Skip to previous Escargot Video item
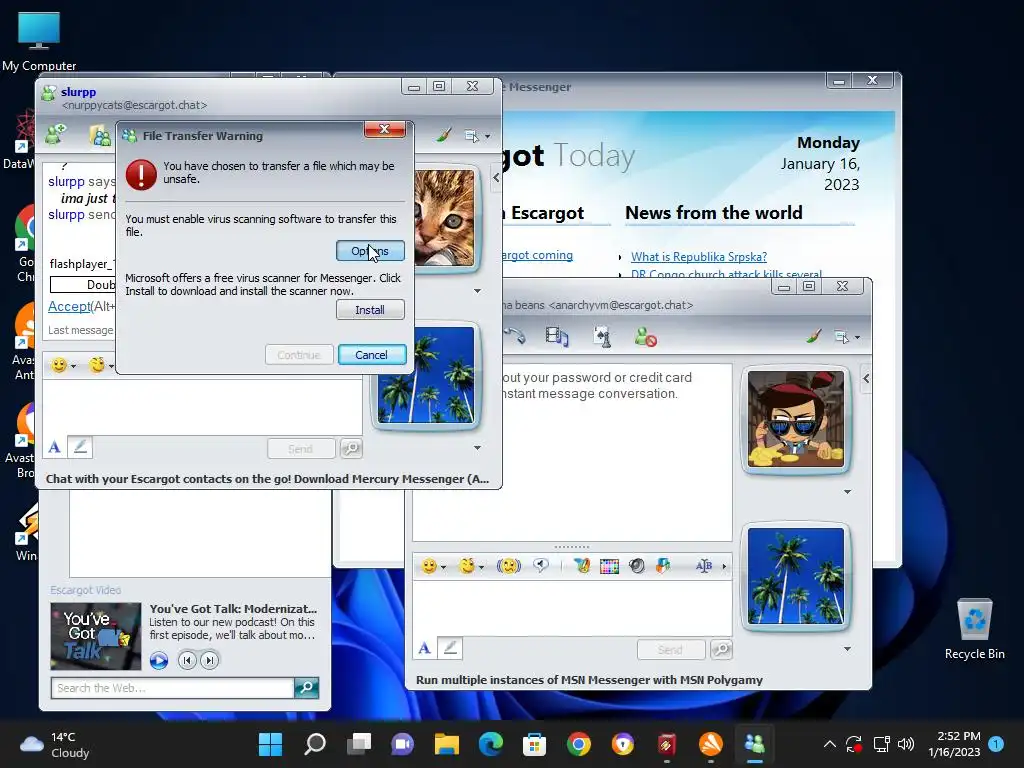 (187, 660)
